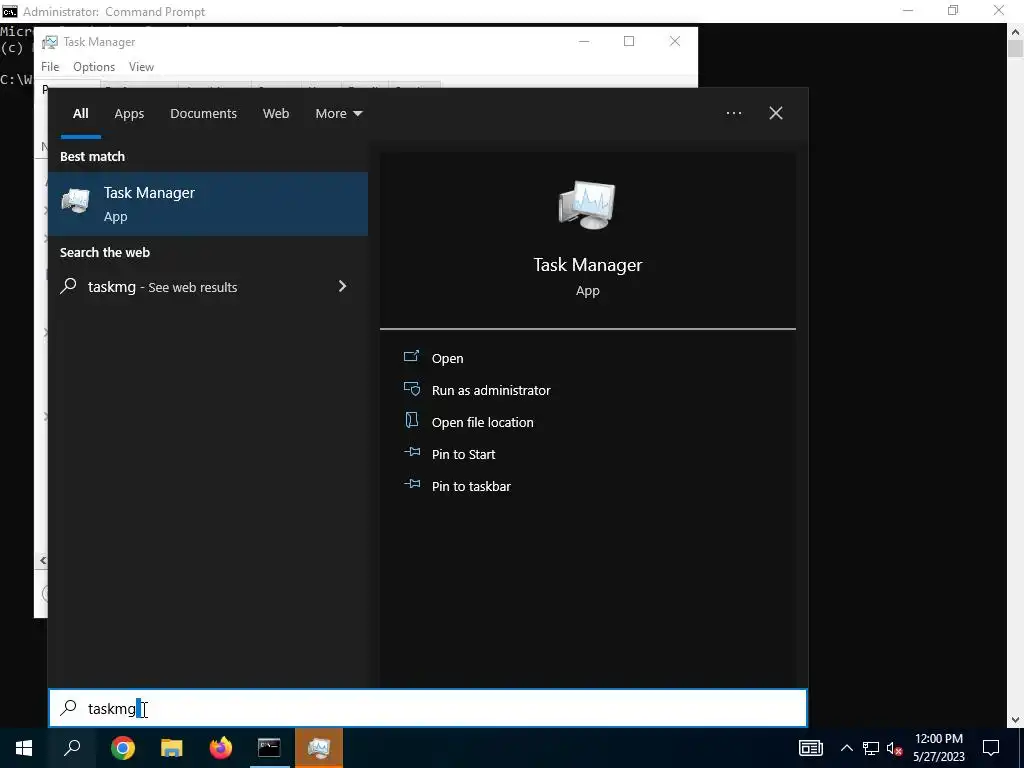Launch Firefox from the taskbar
Image resolution: width=1024 pixels, height=768 pixels.
(221, 748)
